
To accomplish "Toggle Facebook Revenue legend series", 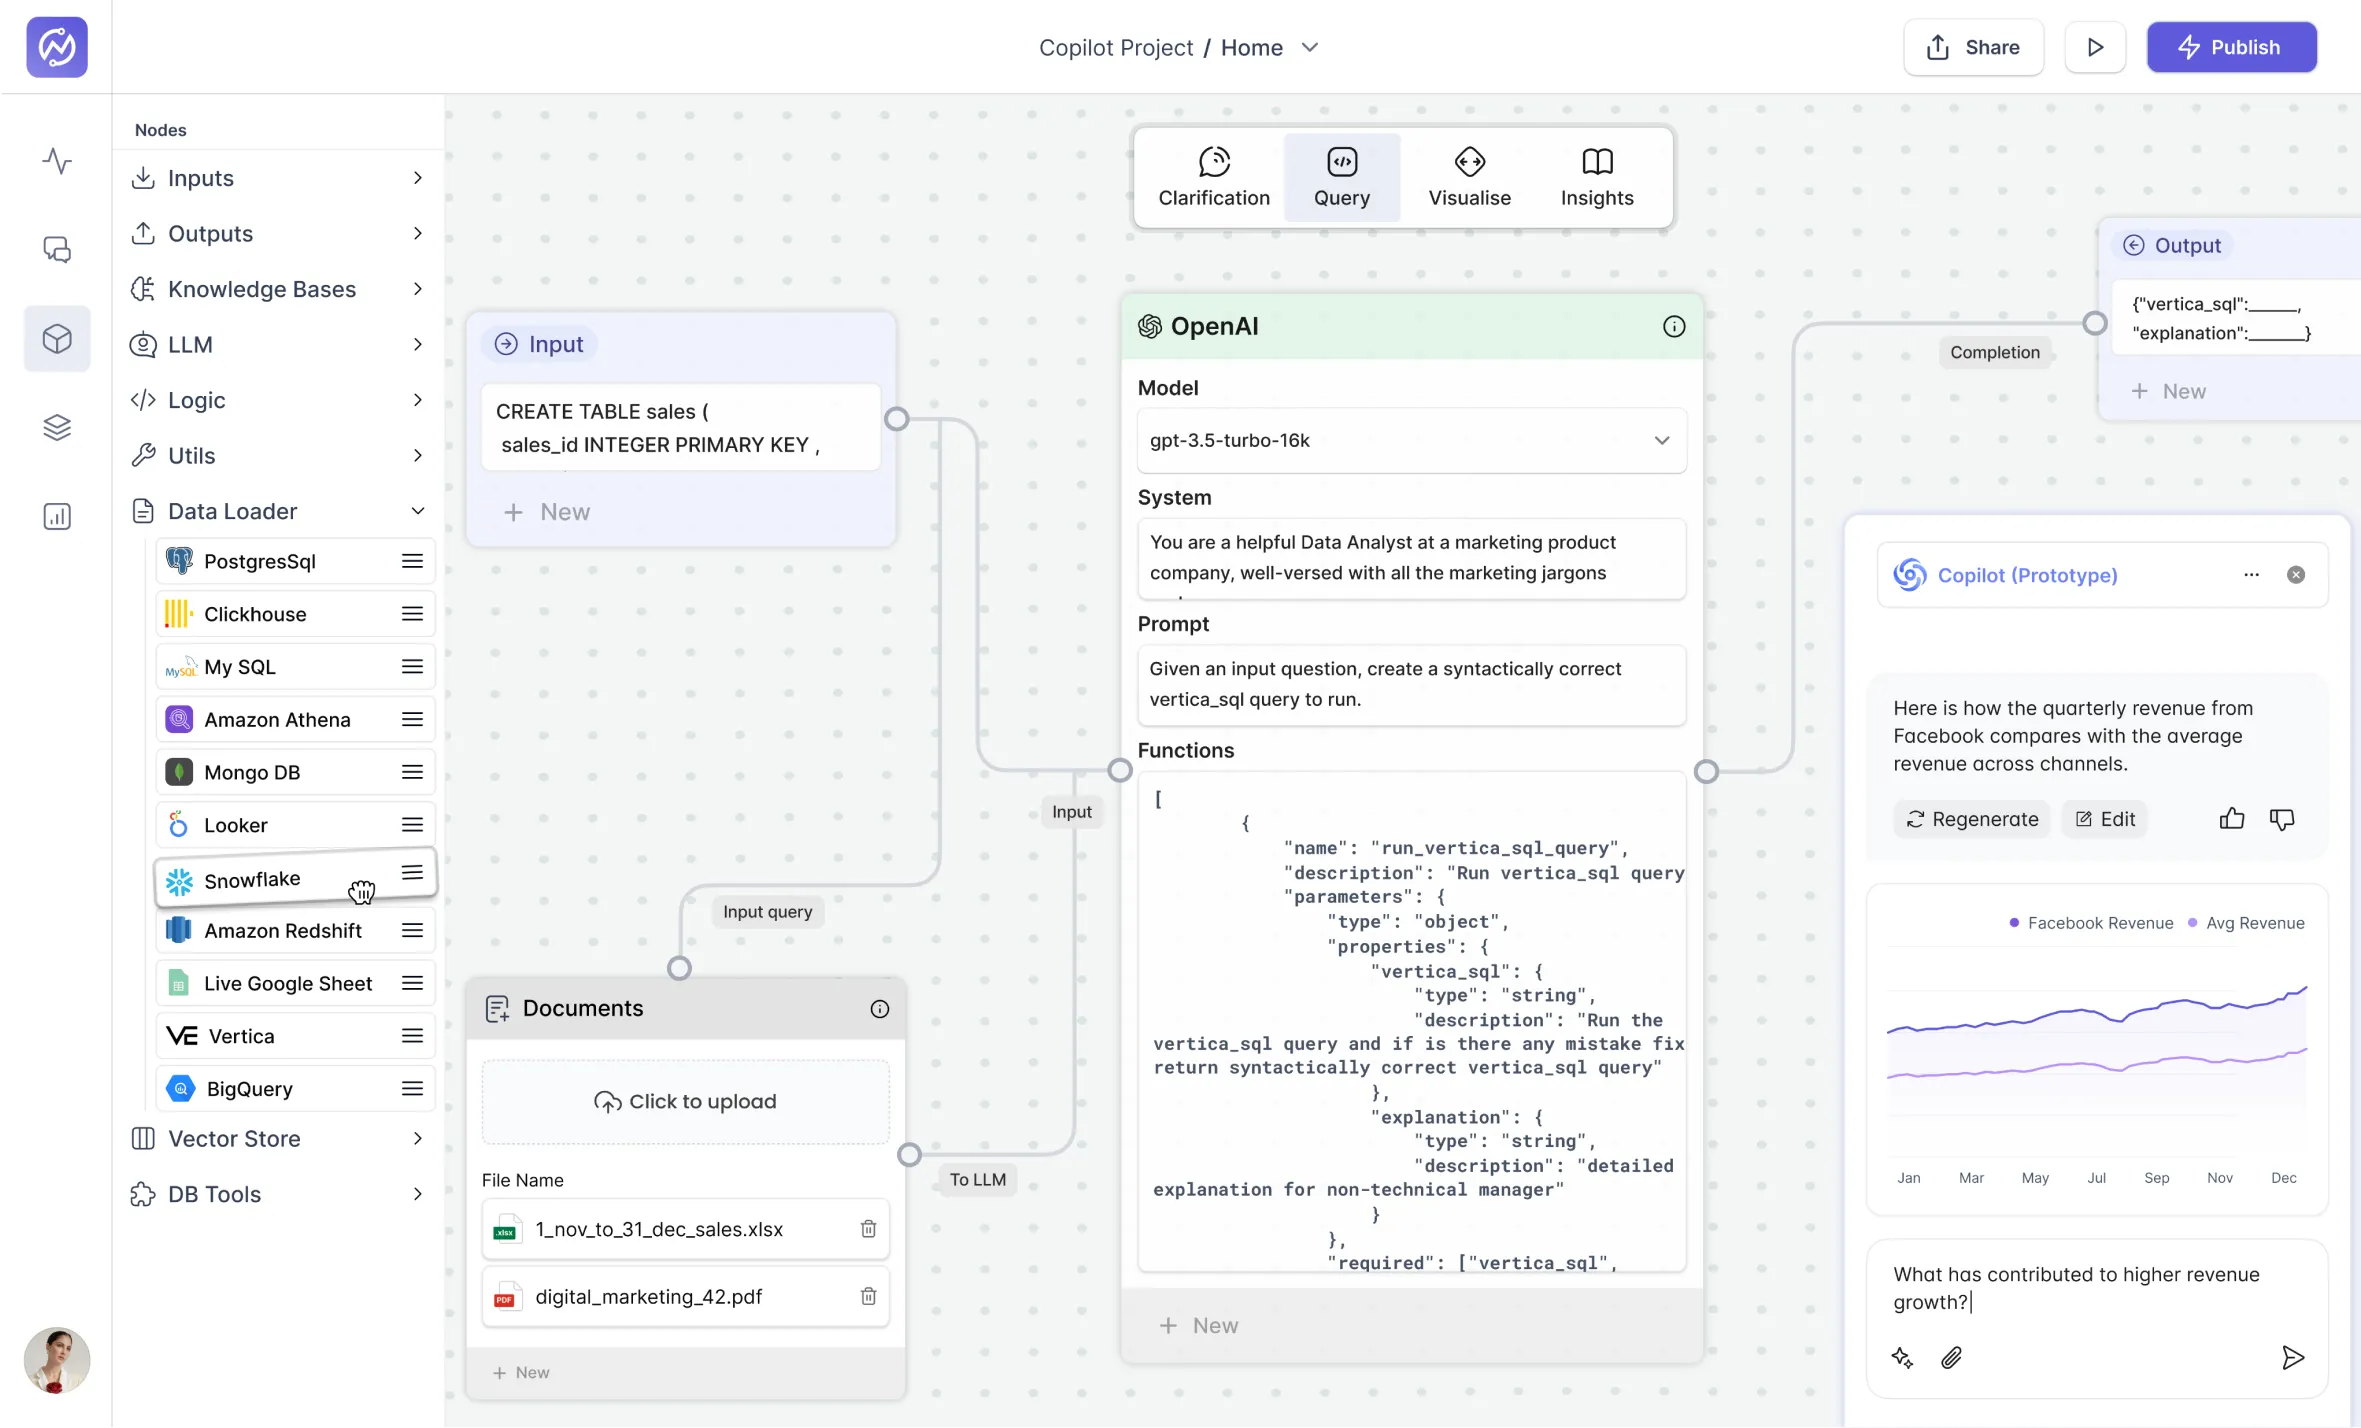I will tap(2099, 923).
